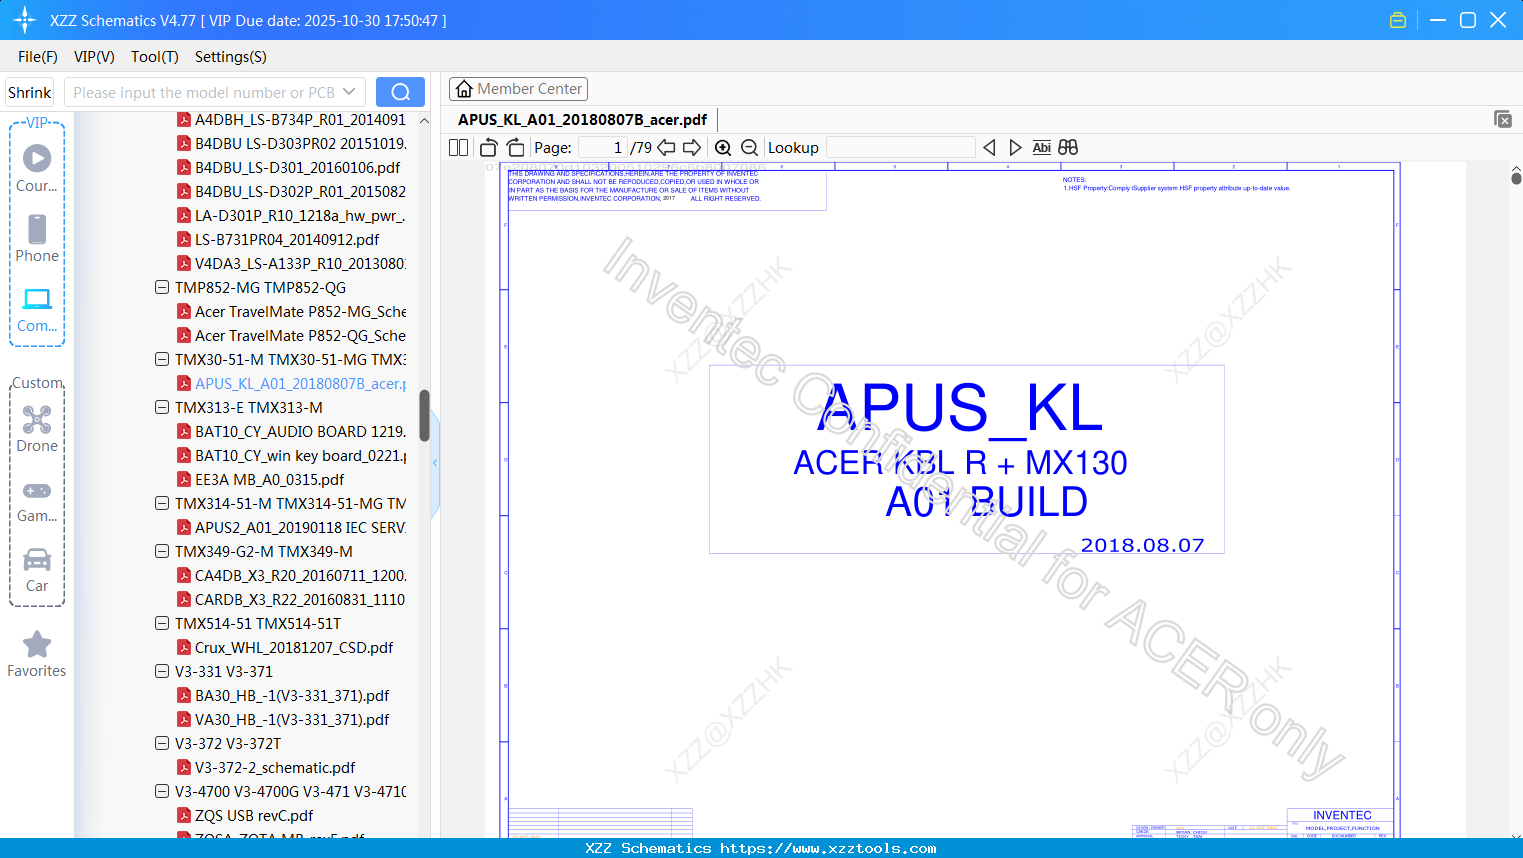Select the APUS_KL_A01_20180807B_acer.pdf tab
Viewport: 1523px width, 858px height.
click(582, 120)
